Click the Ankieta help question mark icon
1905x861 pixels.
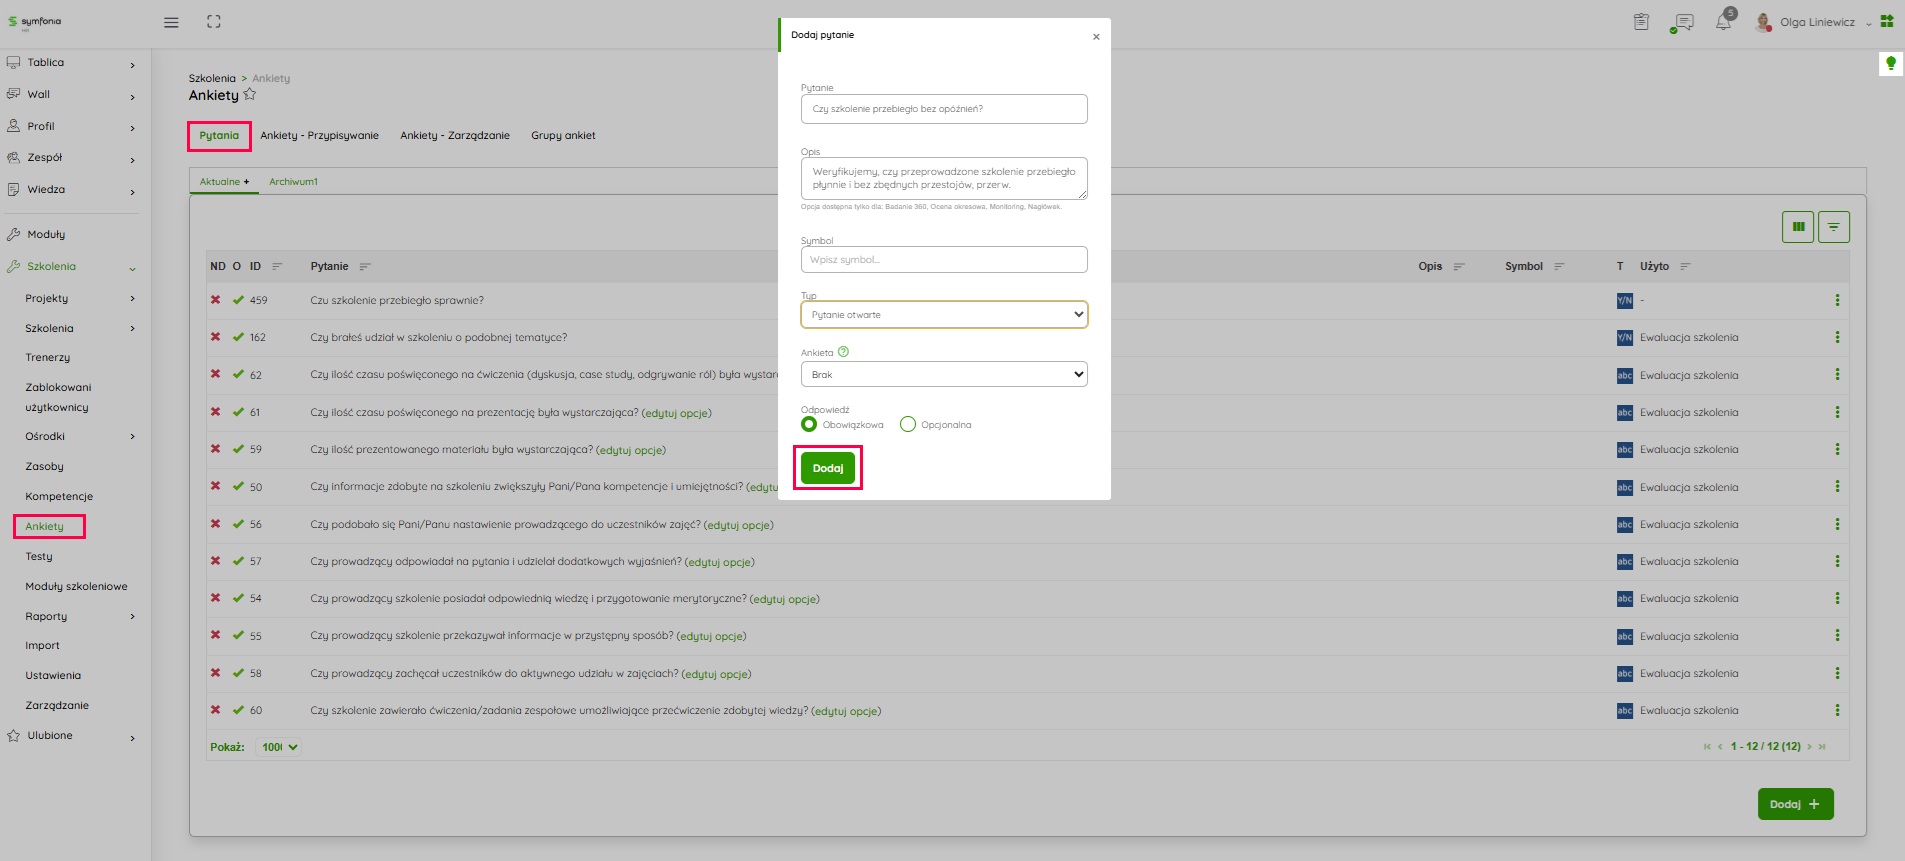[x=843, y=352]
